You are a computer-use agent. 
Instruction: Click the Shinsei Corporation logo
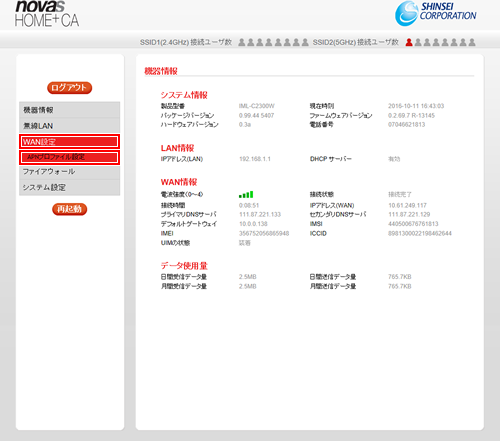click(x=435, y=13)
